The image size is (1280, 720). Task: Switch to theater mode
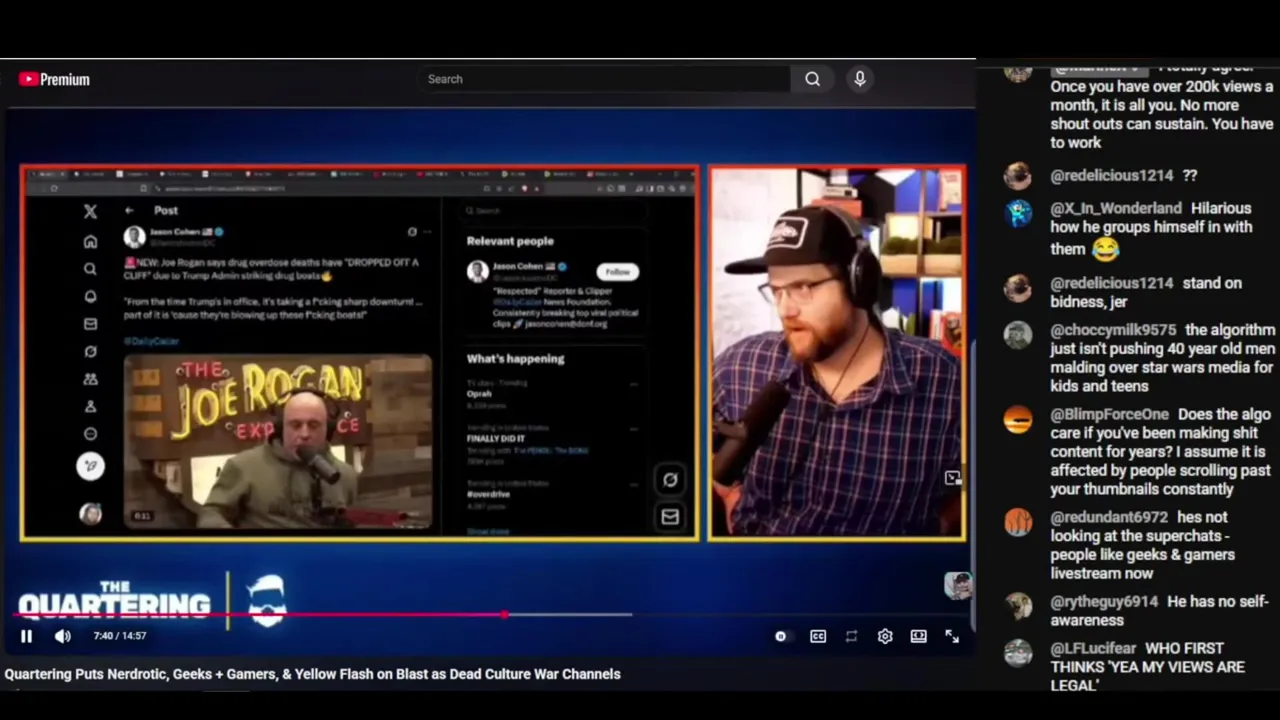tap(918, 636)
